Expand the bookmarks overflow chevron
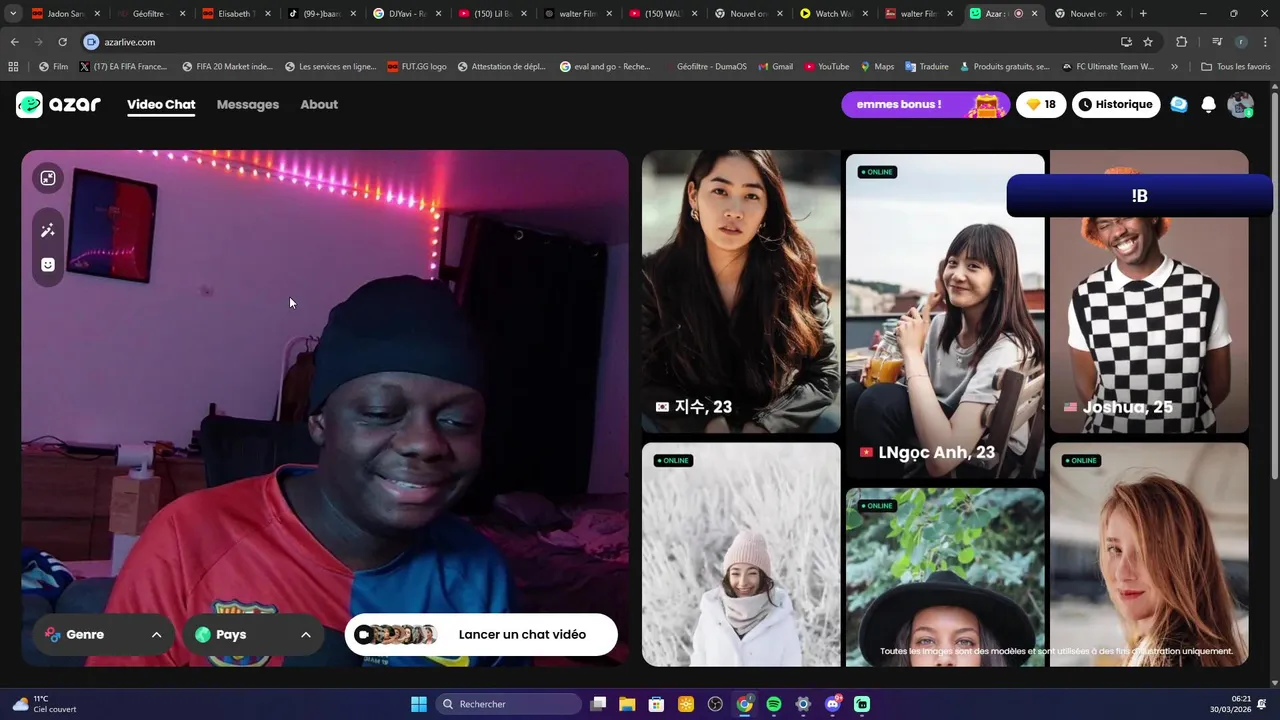Viewport: 1280px width, 720px height. [x=1174, y=67]
